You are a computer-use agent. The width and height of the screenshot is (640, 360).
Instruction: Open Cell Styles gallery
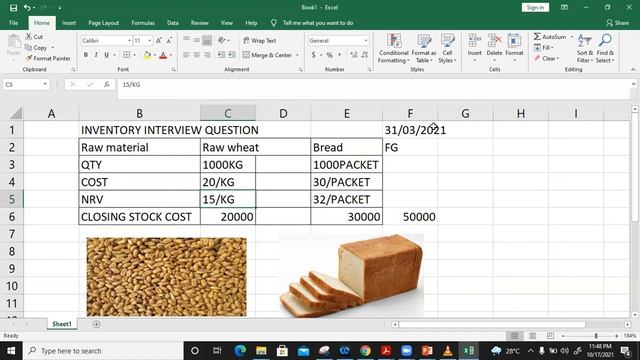pos(447,49)
